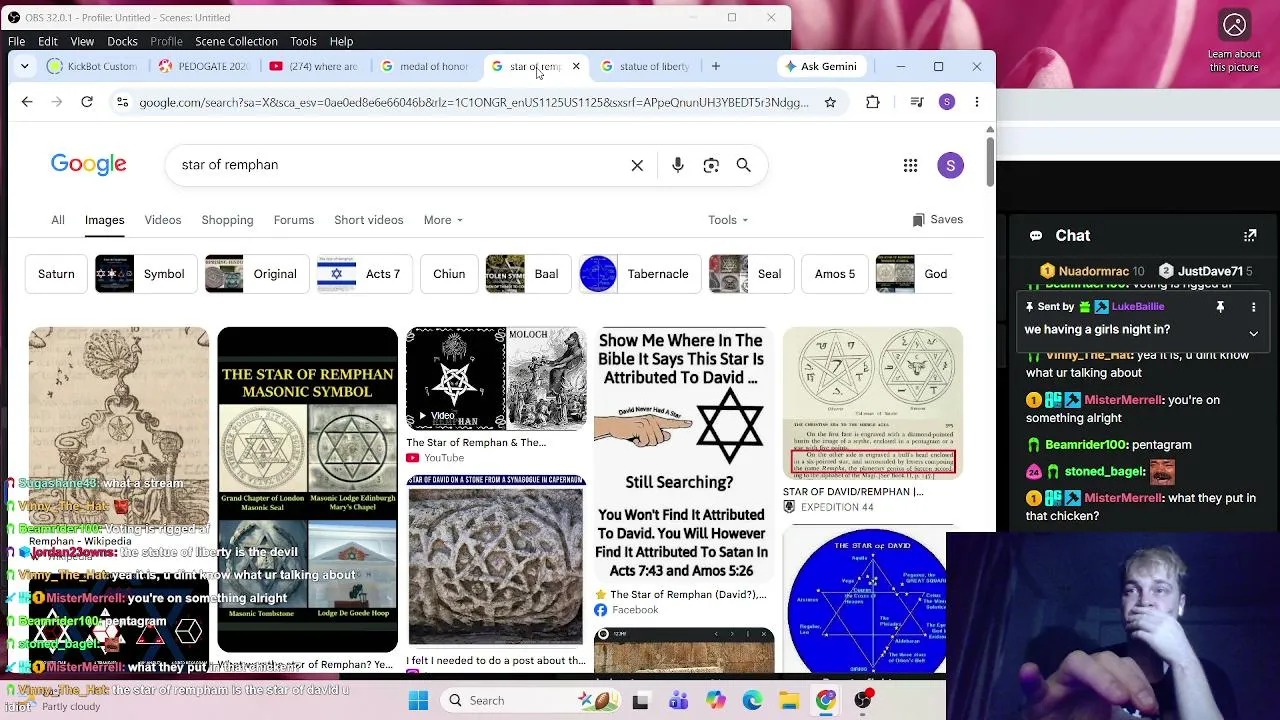Open Task View on the taskbar
This screenshot has height=720, width=1280.
(x=641, y=701)
